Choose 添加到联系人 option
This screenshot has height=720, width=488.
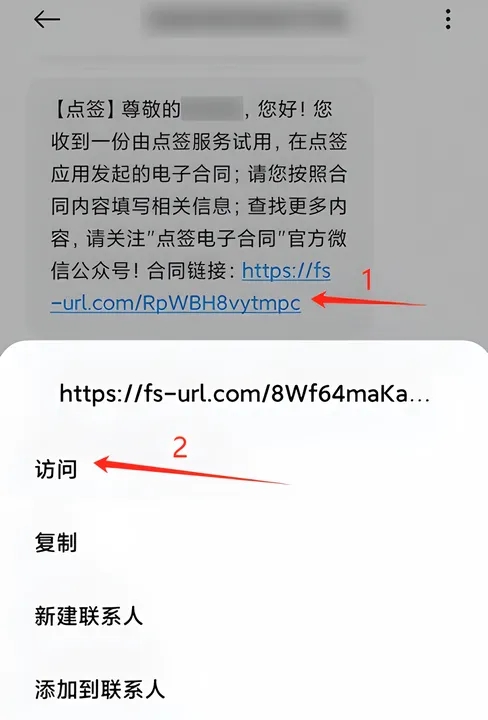coord(100,689)
